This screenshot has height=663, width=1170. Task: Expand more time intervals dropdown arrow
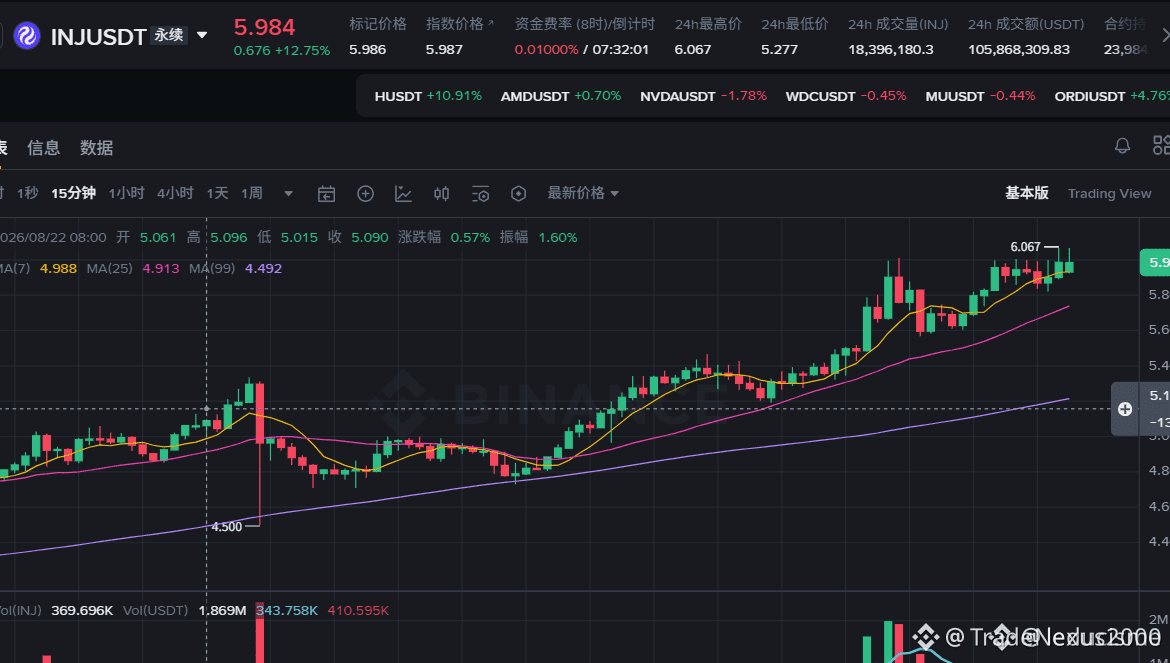288,194
